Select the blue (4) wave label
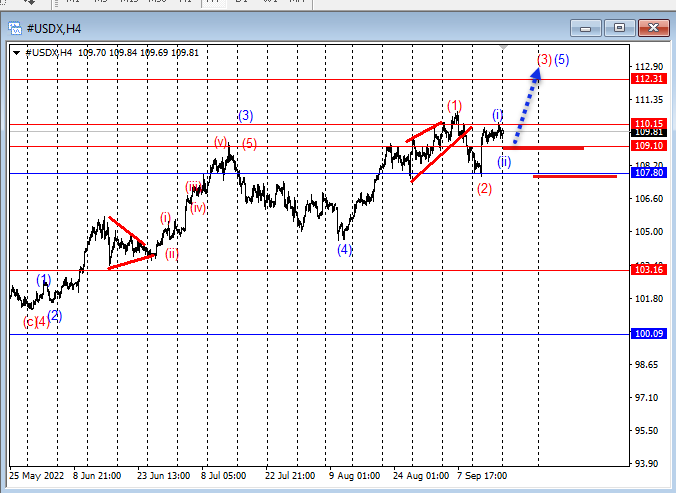The image size is (676, 493). [344, 250]
